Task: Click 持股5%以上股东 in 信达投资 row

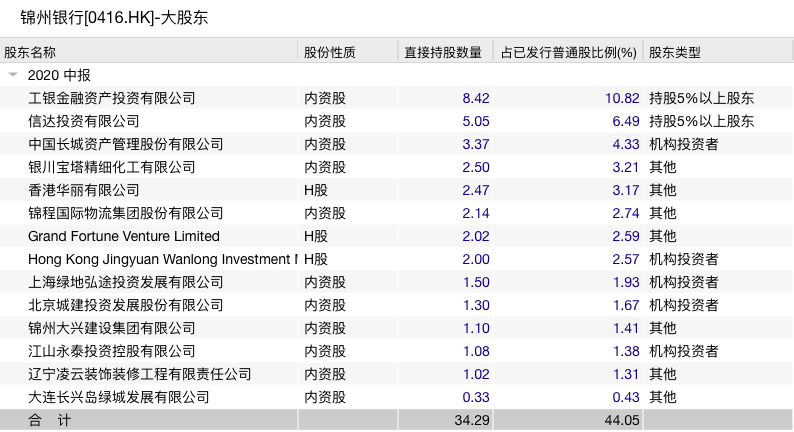Action: 701,121
